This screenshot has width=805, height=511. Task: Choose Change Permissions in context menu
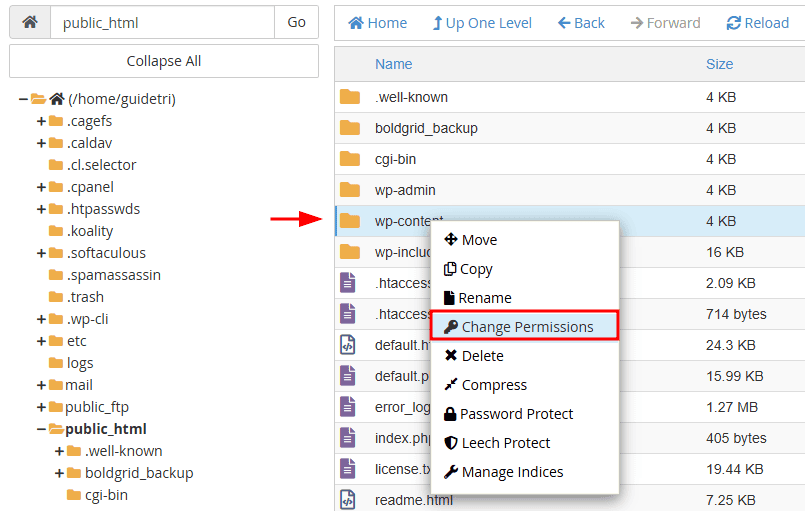pyautogui.click(x=524, y=327)
